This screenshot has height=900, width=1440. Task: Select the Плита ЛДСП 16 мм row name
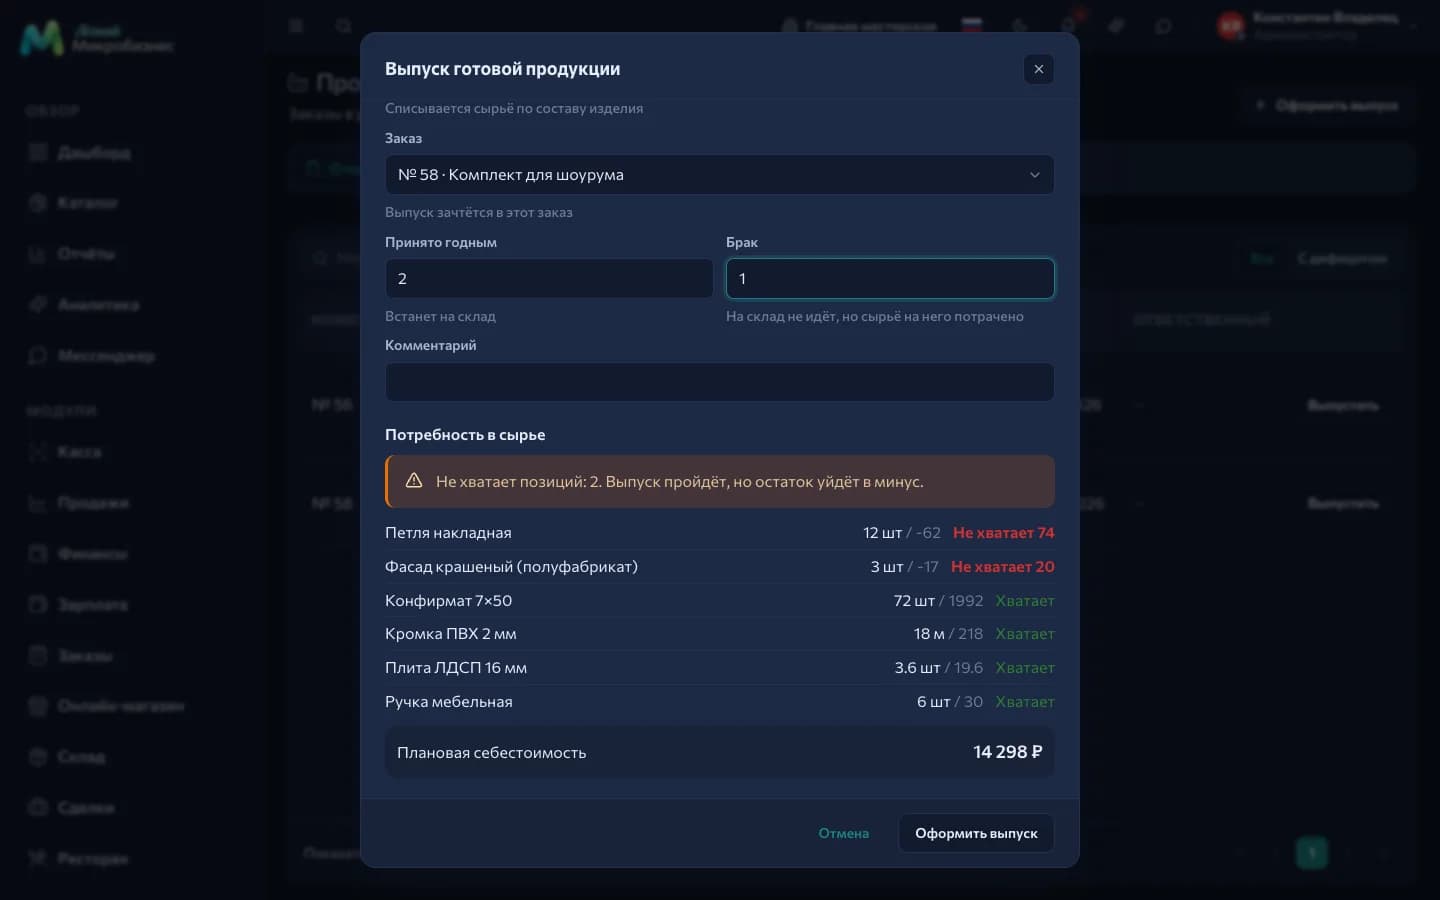(456, 668)
